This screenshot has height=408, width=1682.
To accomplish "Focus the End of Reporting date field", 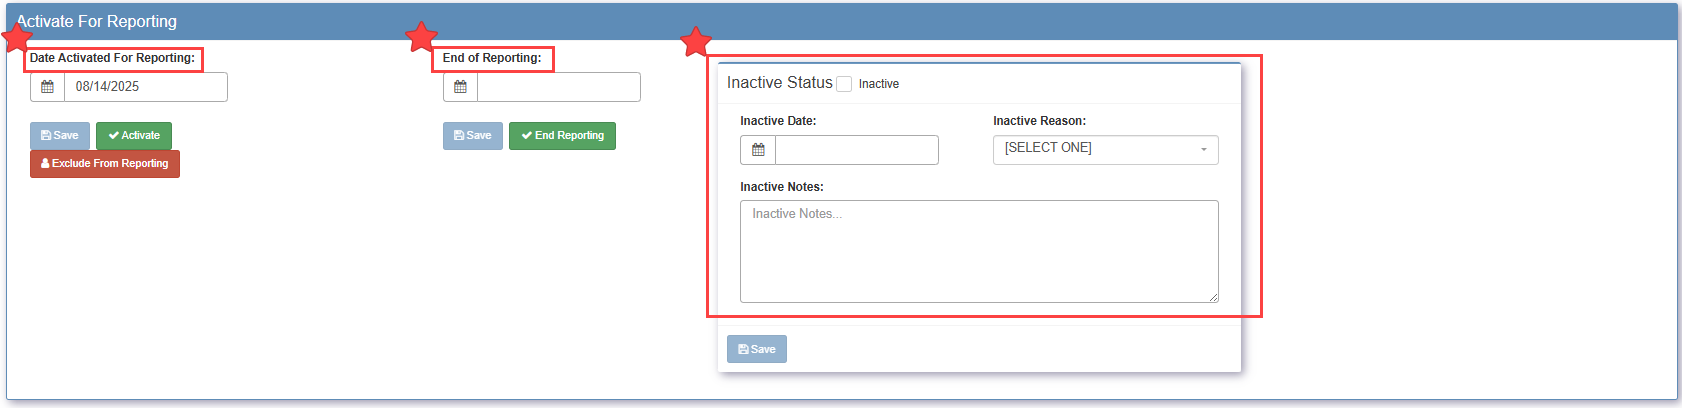I will 559,87.
